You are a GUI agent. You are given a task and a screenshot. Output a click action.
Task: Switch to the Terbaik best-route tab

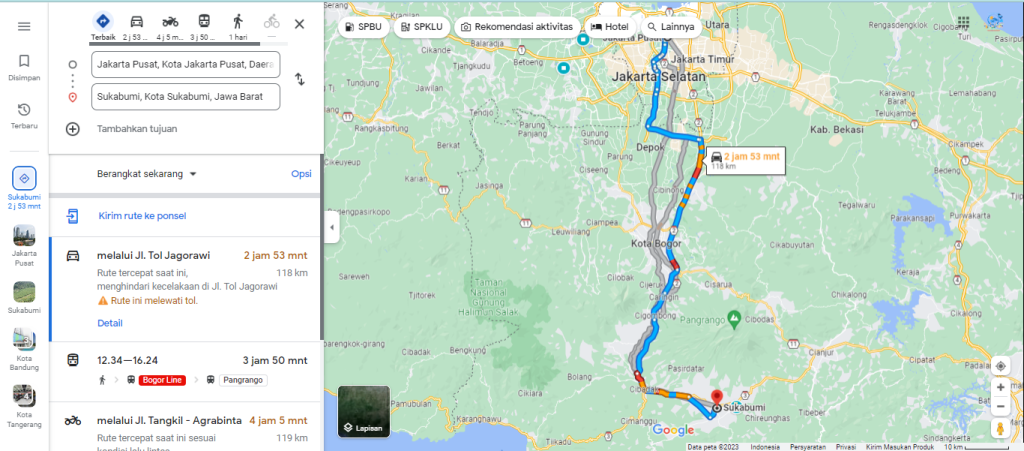coord(103,26)
